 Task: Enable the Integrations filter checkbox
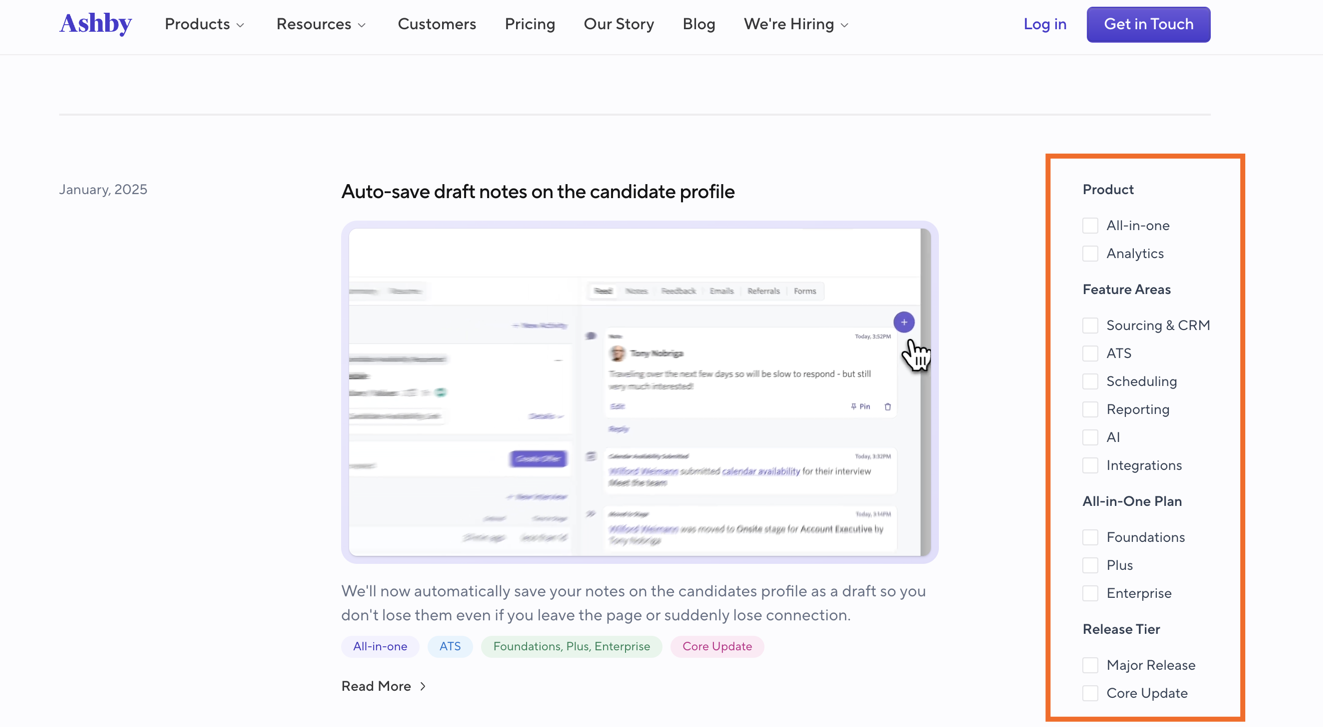[1090, 466]
